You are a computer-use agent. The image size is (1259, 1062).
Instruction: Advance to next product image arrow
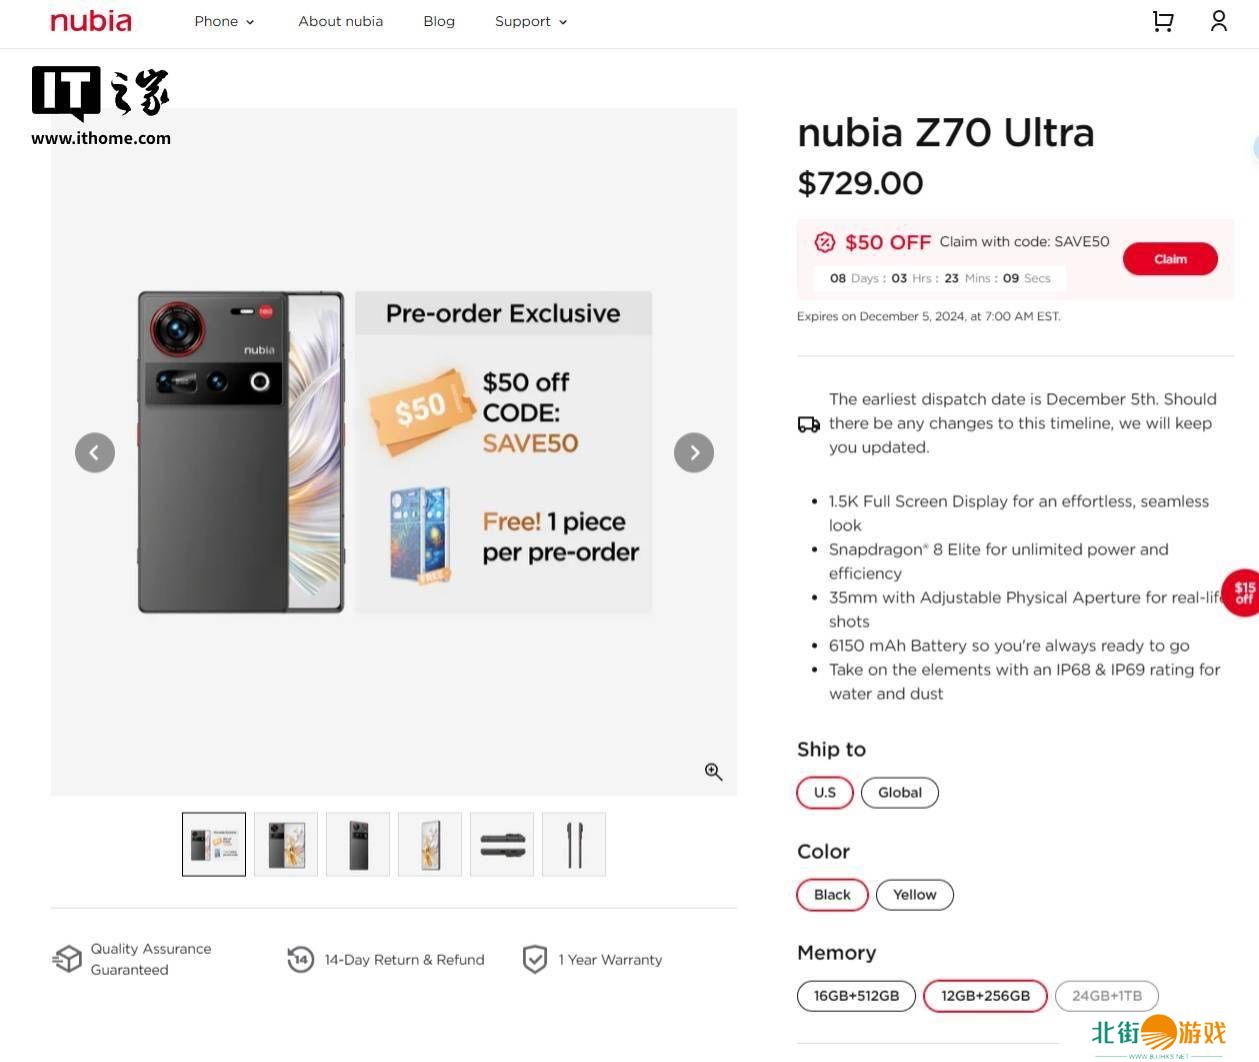694,453
